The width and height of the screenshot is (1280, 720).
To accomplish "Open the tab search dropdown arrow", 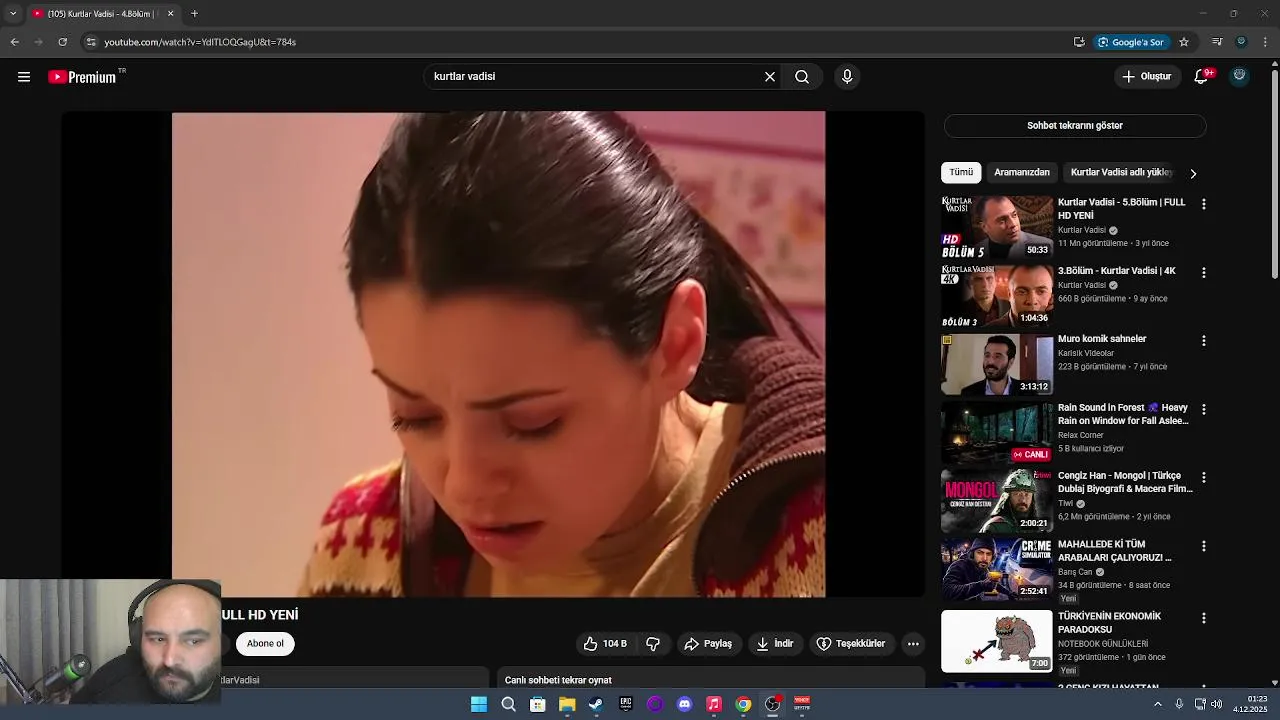I will 12,13.
